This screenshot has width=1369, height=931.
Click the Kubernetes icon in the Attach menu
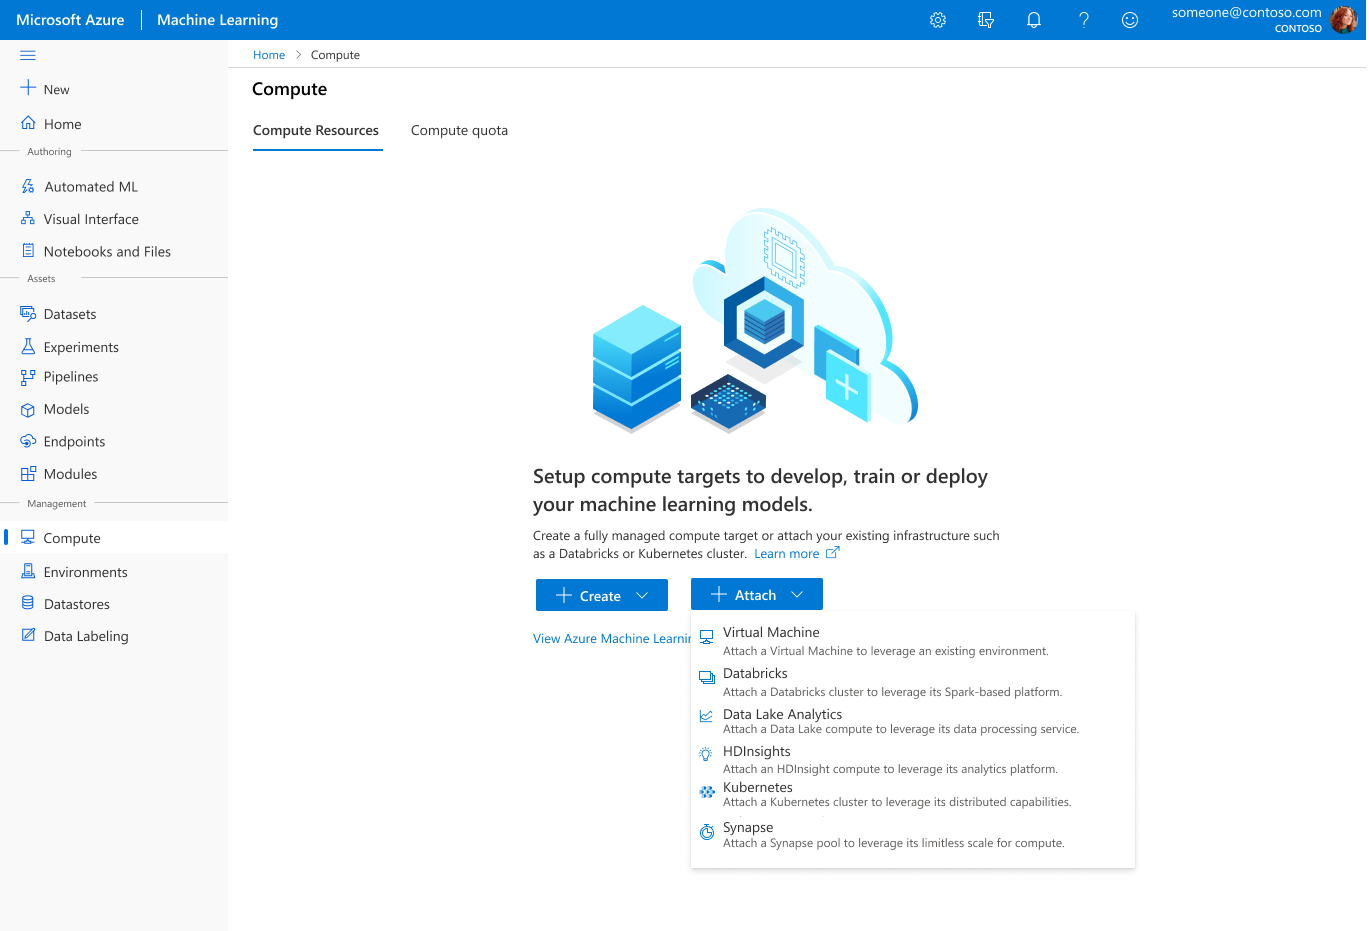[x=707, y=792]
